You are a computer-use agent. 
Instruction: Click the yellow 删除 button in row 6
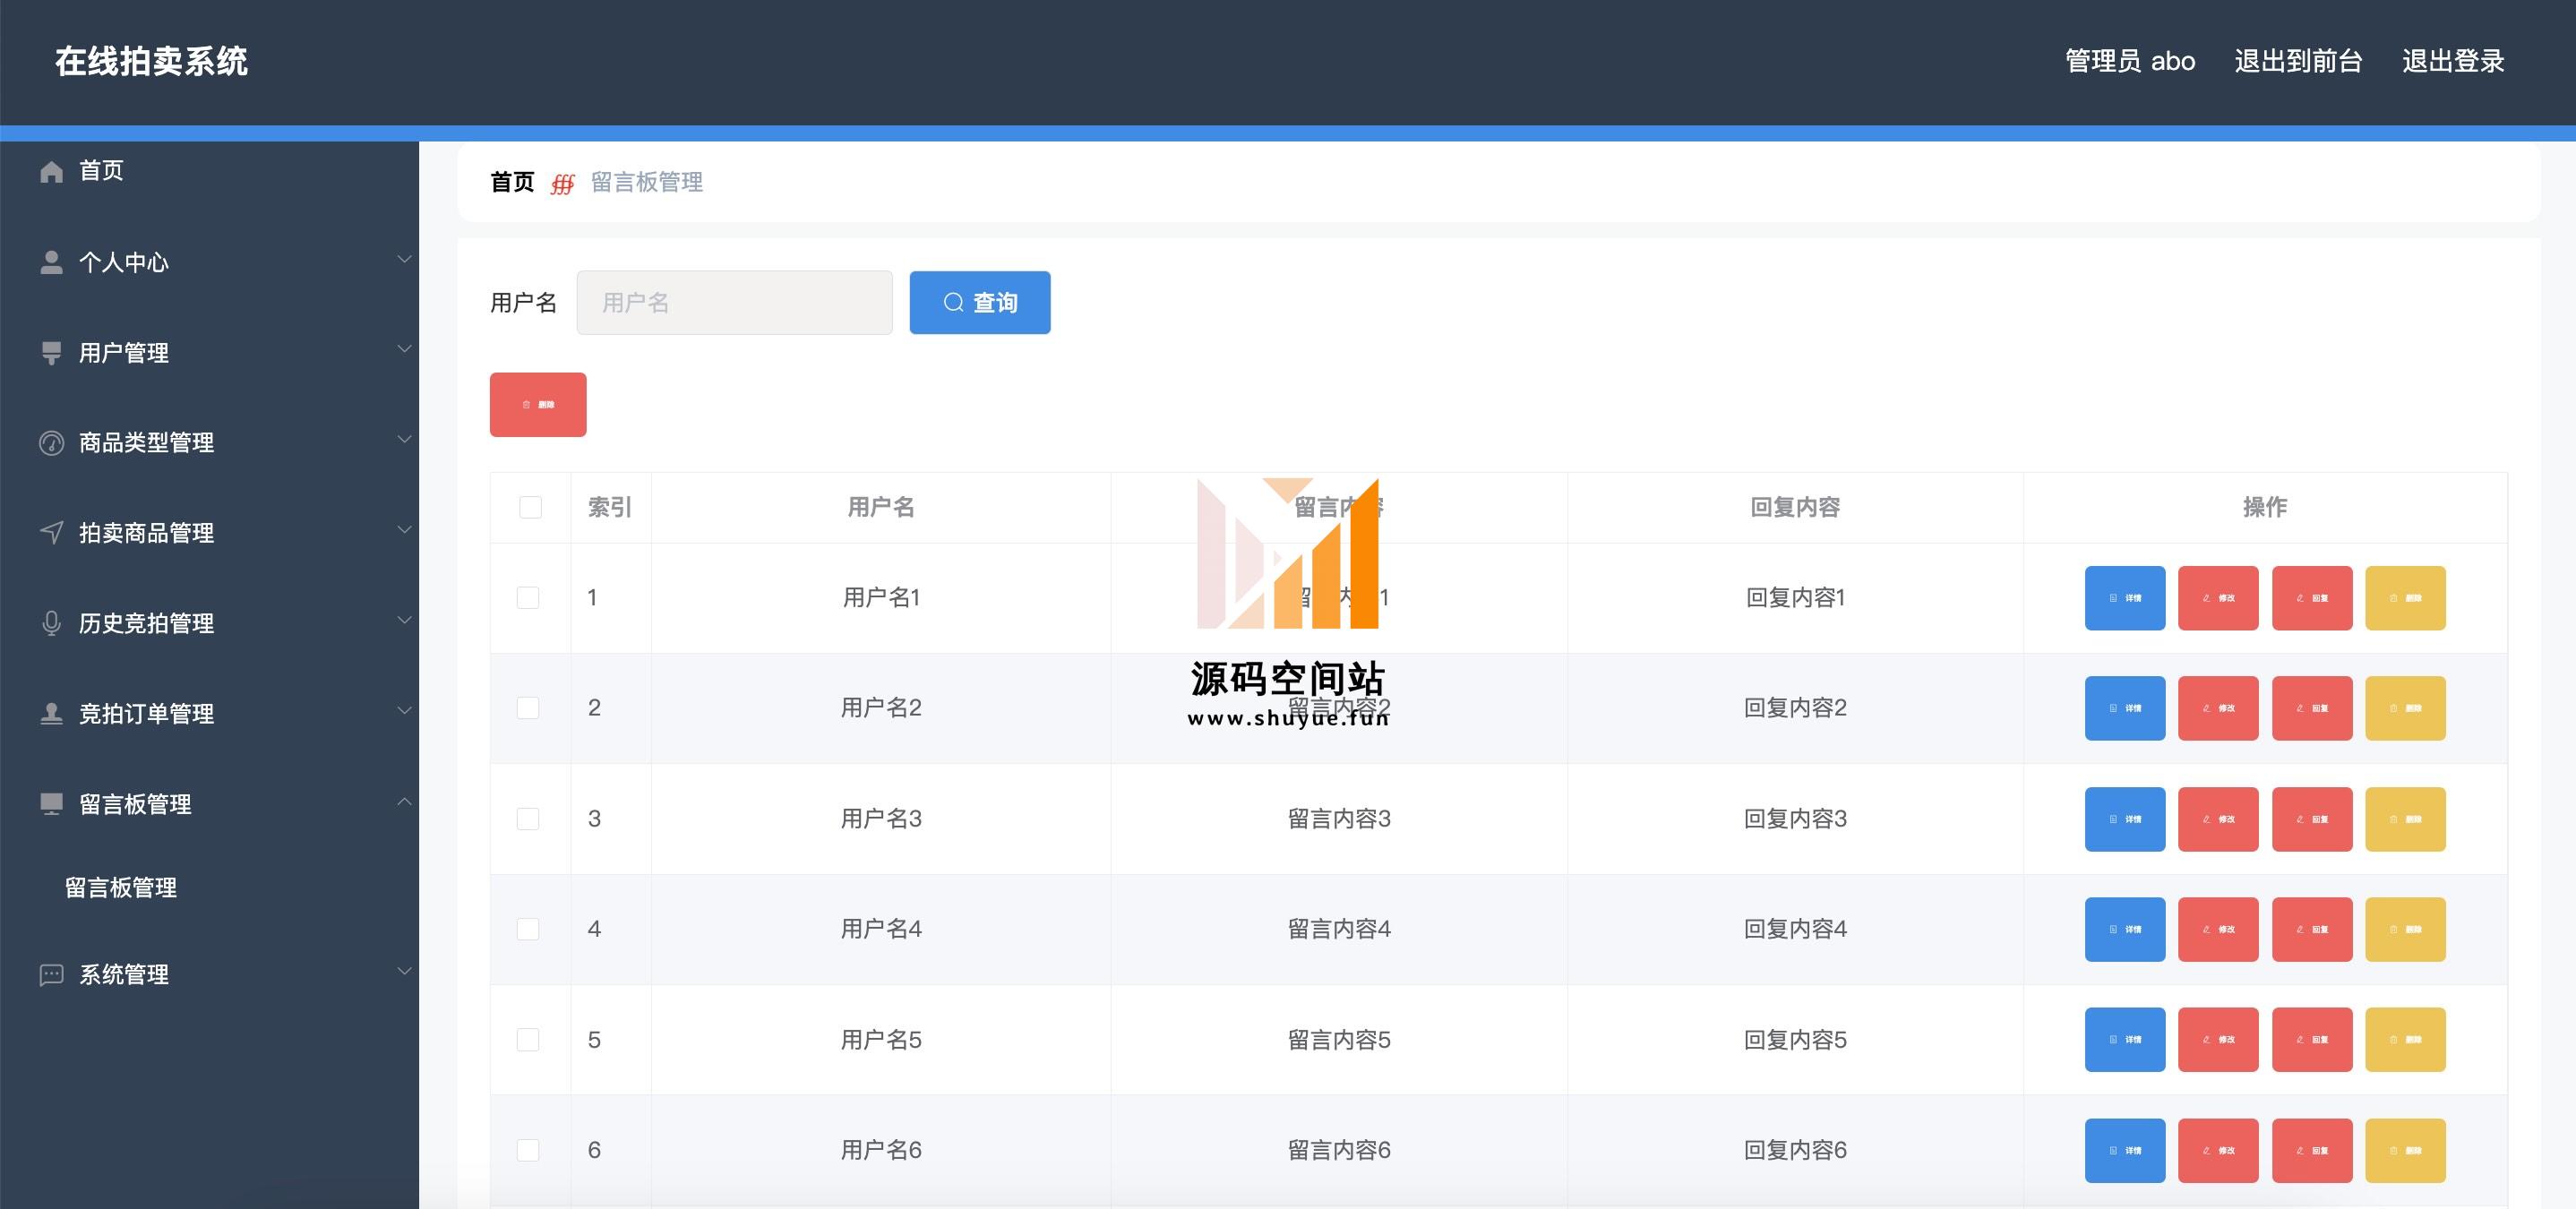(2405, 1150)
